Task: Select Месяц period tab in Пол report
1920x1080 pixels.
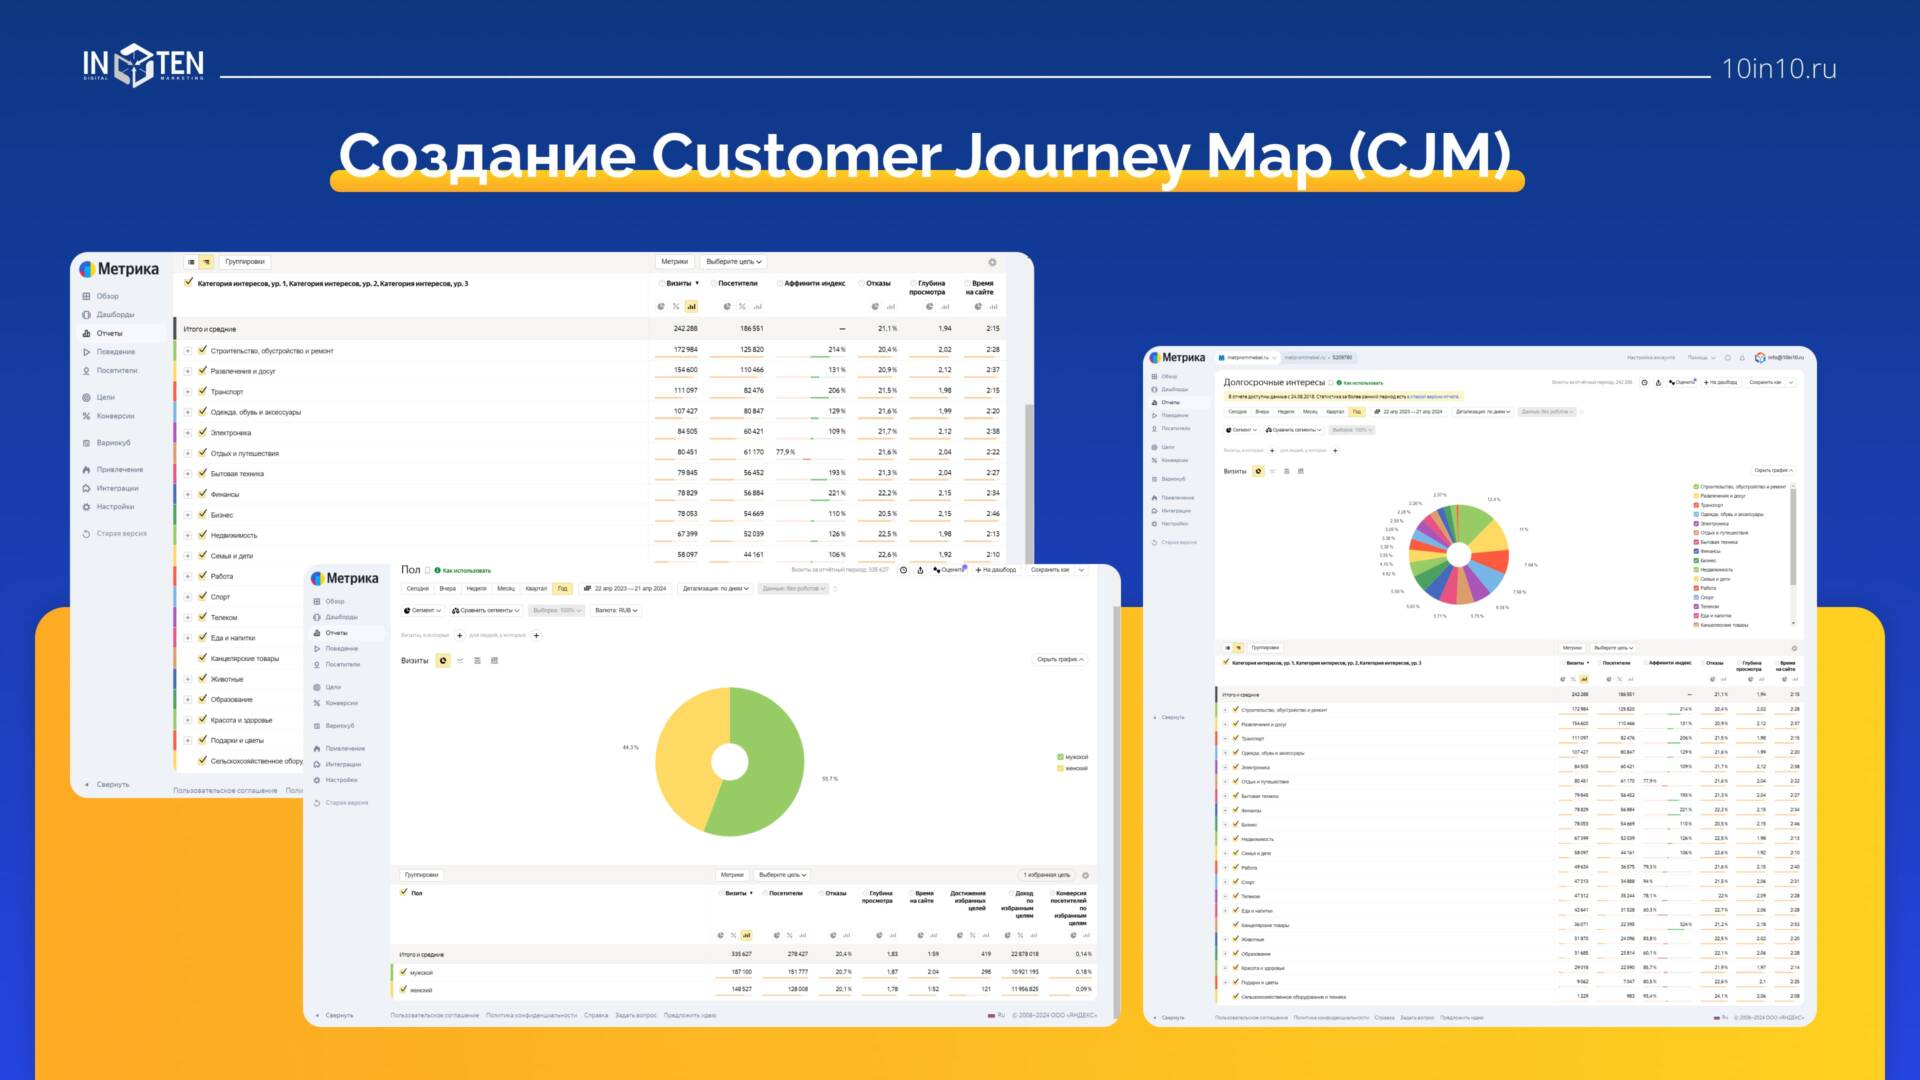Action: pos(506,589)
